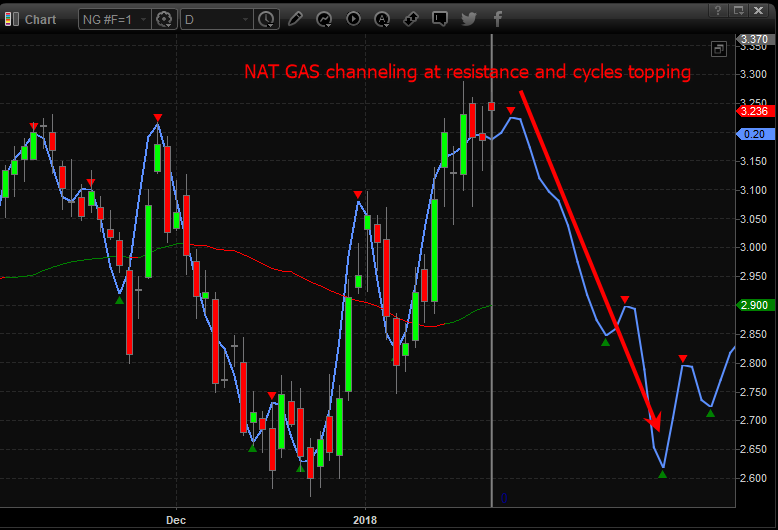The width and height of the screenshot is (778, 530).
Task: Click the blue 0.20 indicator value tag
Action: [755, 134]
